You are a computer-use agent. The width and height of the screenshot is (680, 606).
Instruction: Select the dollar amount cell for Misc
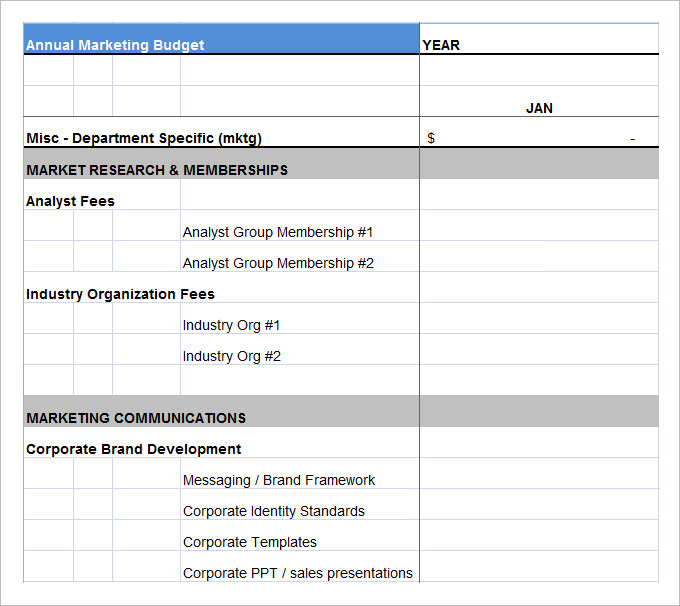tap(539, 139)
